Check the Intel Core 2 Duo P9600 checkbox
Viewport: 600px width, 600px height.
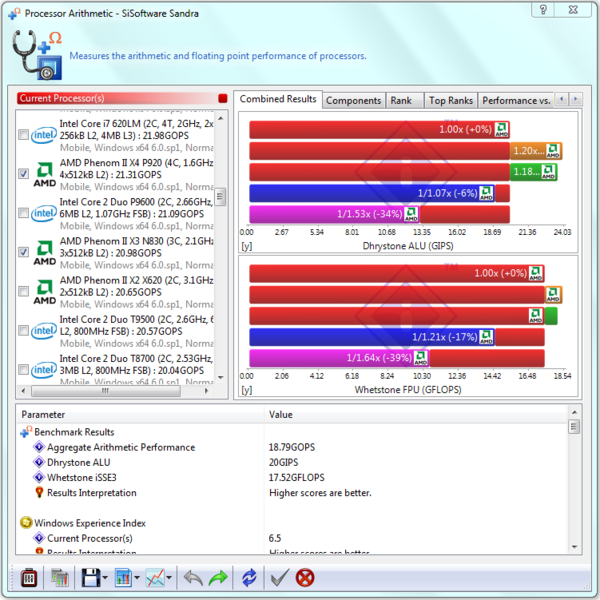pos(23,213)
